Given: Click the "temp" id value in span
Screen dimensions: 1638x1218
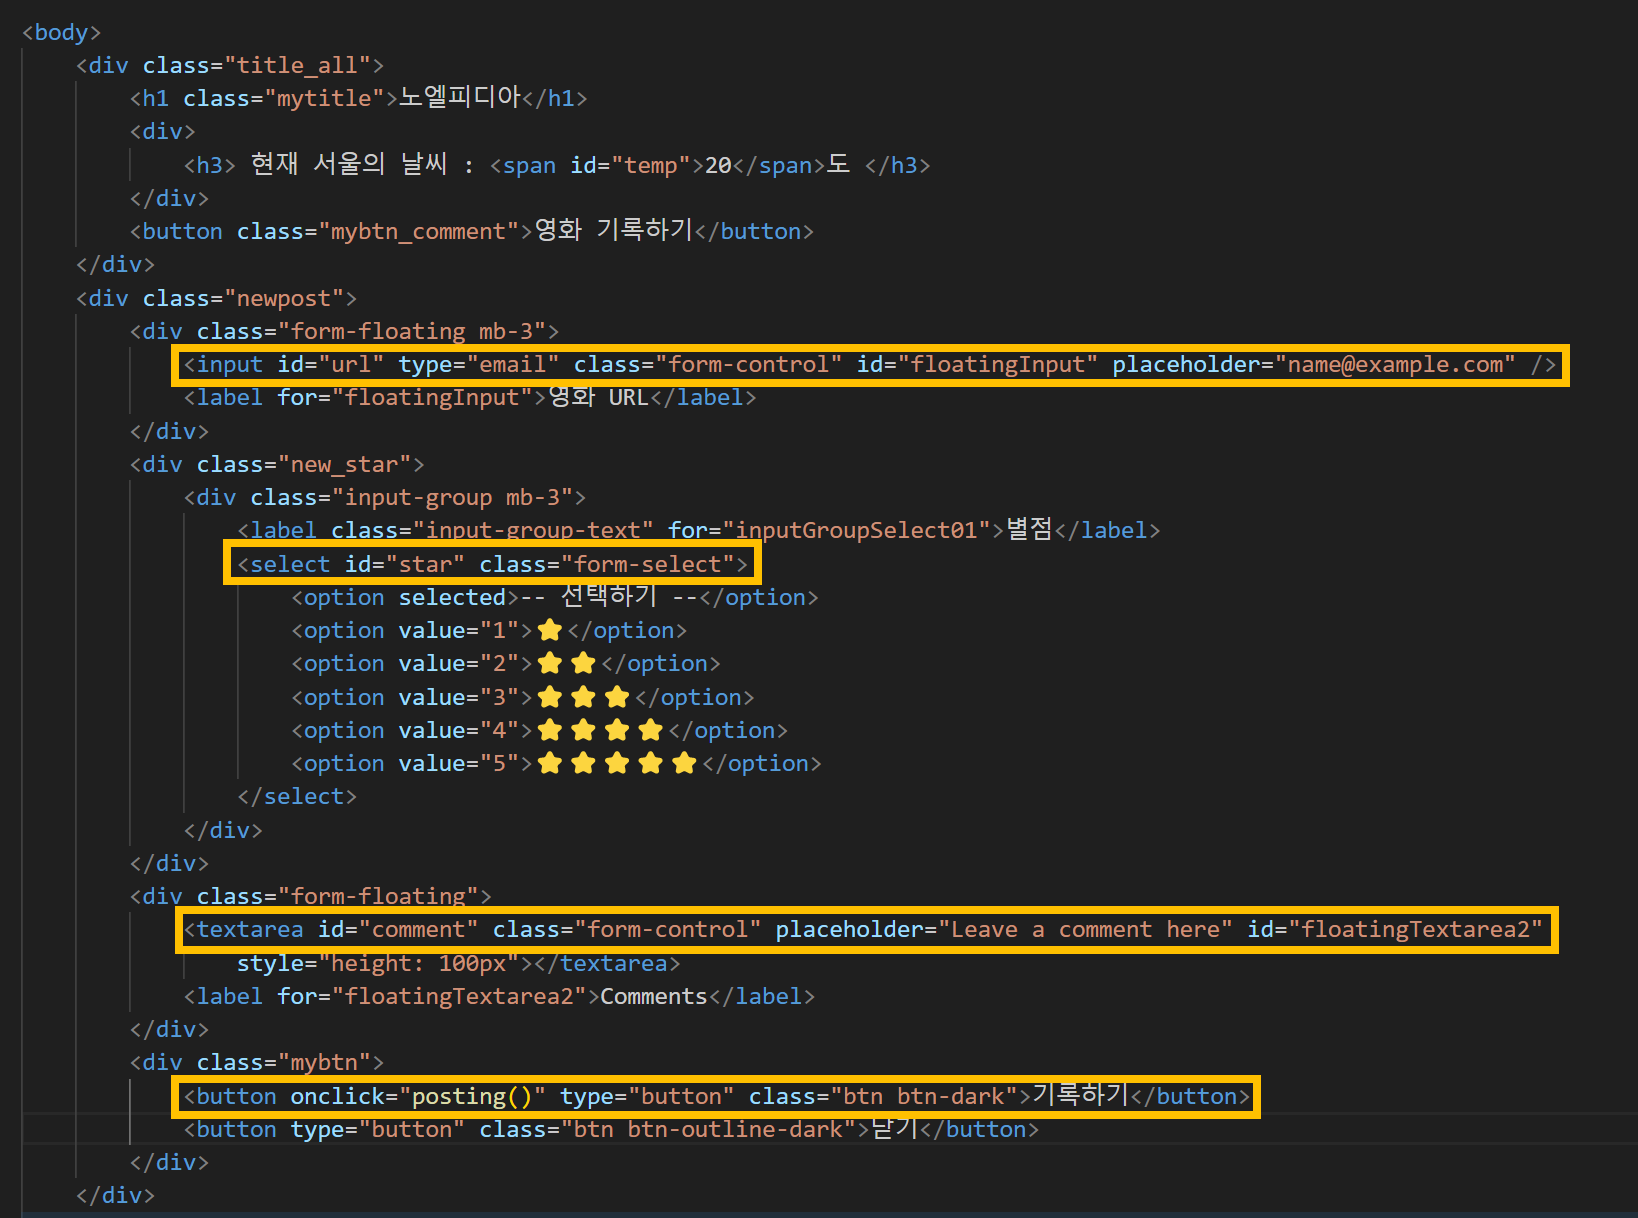Looking at the screenshot, I should click(651, 165).
